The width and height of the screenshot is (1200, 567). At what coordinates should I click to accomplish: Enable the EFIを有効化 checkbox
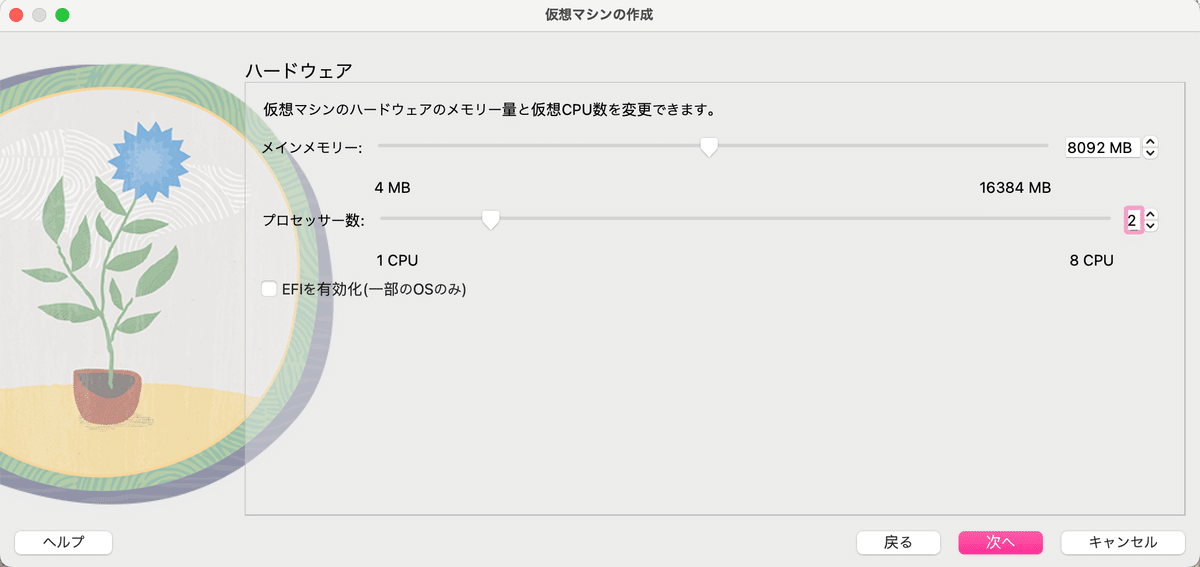pos(269,289)
